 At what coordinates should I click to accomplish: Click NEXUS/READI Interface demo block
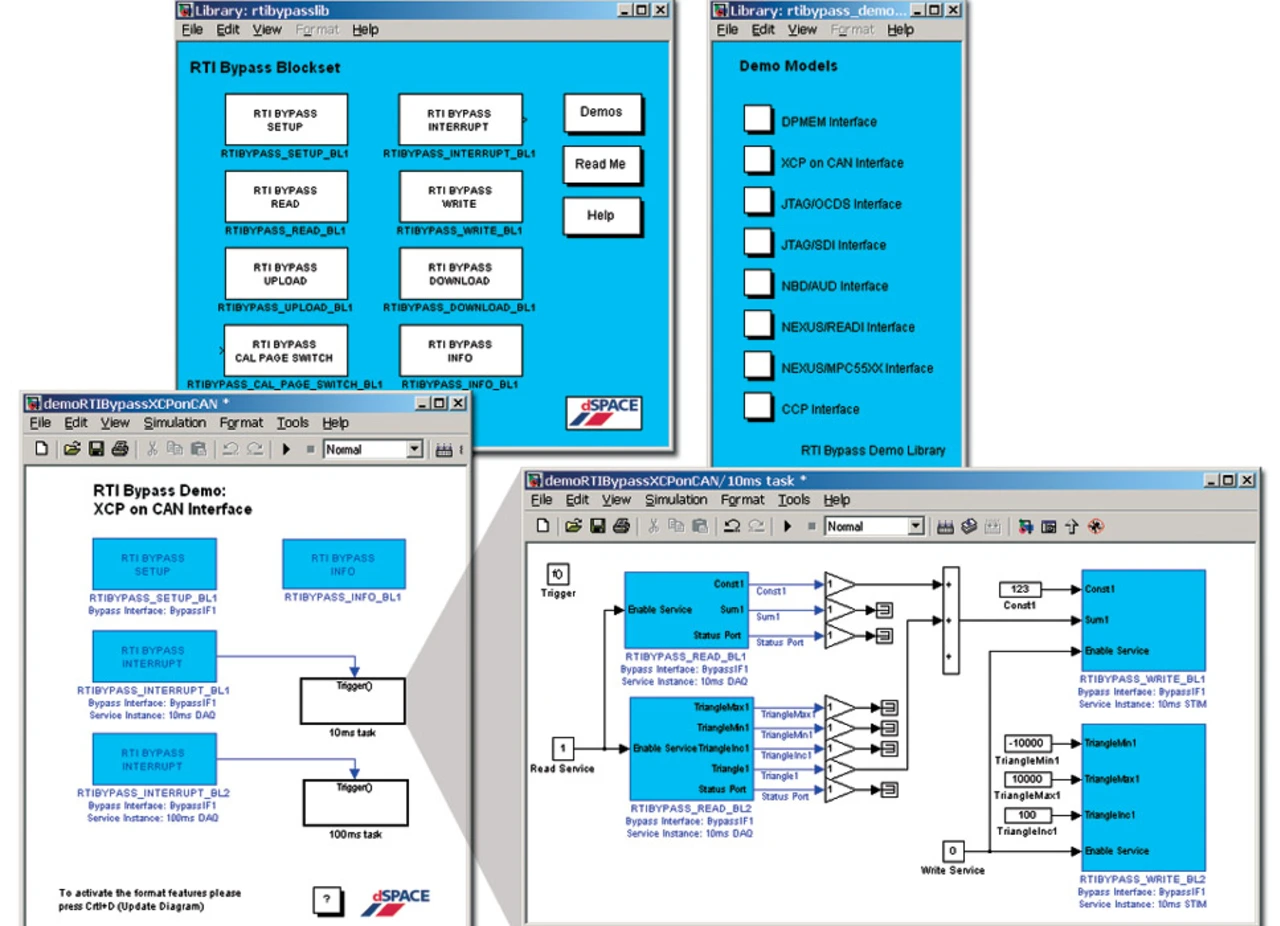759,325
